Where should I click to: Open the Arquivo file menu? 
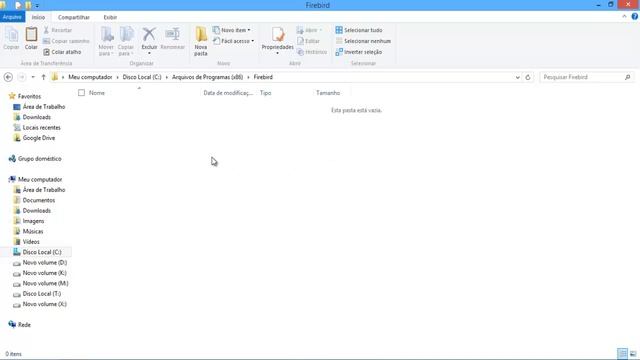click(12, 17)
